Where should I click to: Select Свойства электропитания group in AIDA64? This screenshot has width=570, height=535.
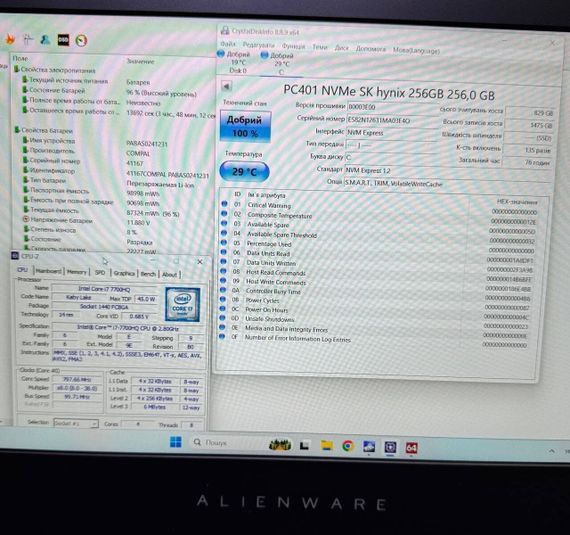[x=57, y=70]
